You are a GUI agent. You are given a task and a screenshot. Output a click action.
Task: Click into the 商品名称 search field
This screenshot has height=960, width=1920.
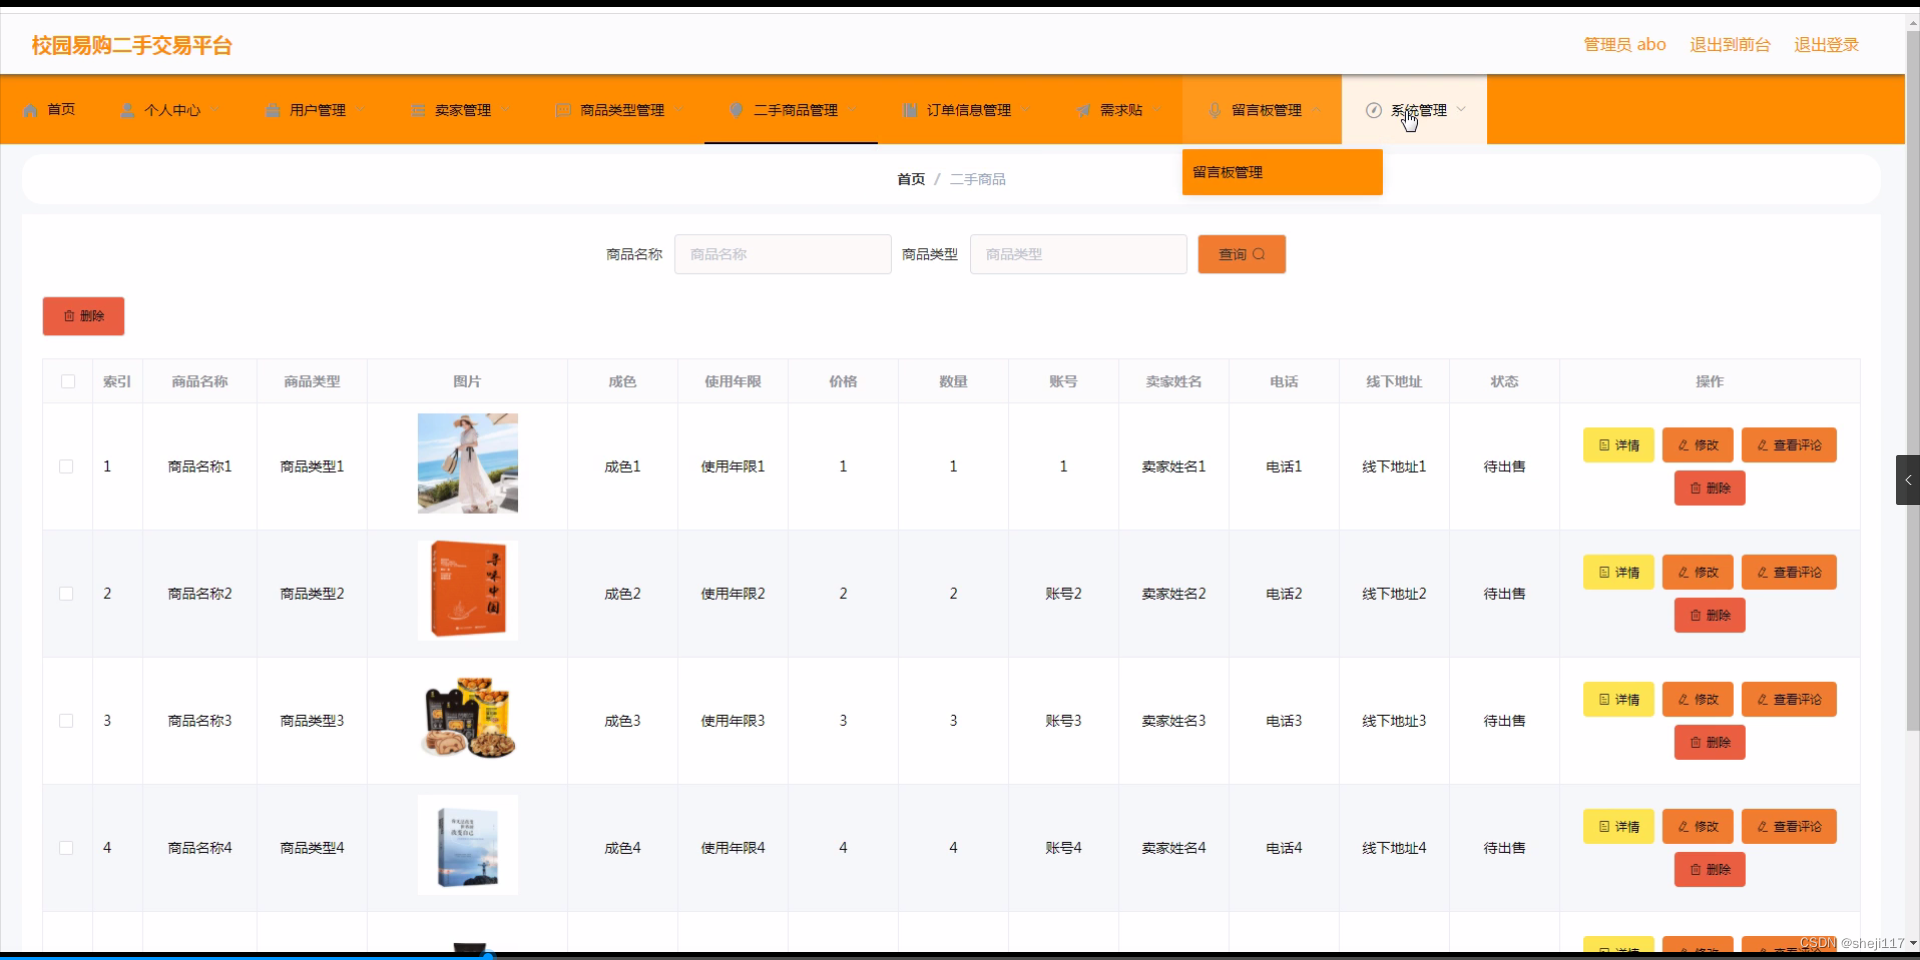pos(783,254)
